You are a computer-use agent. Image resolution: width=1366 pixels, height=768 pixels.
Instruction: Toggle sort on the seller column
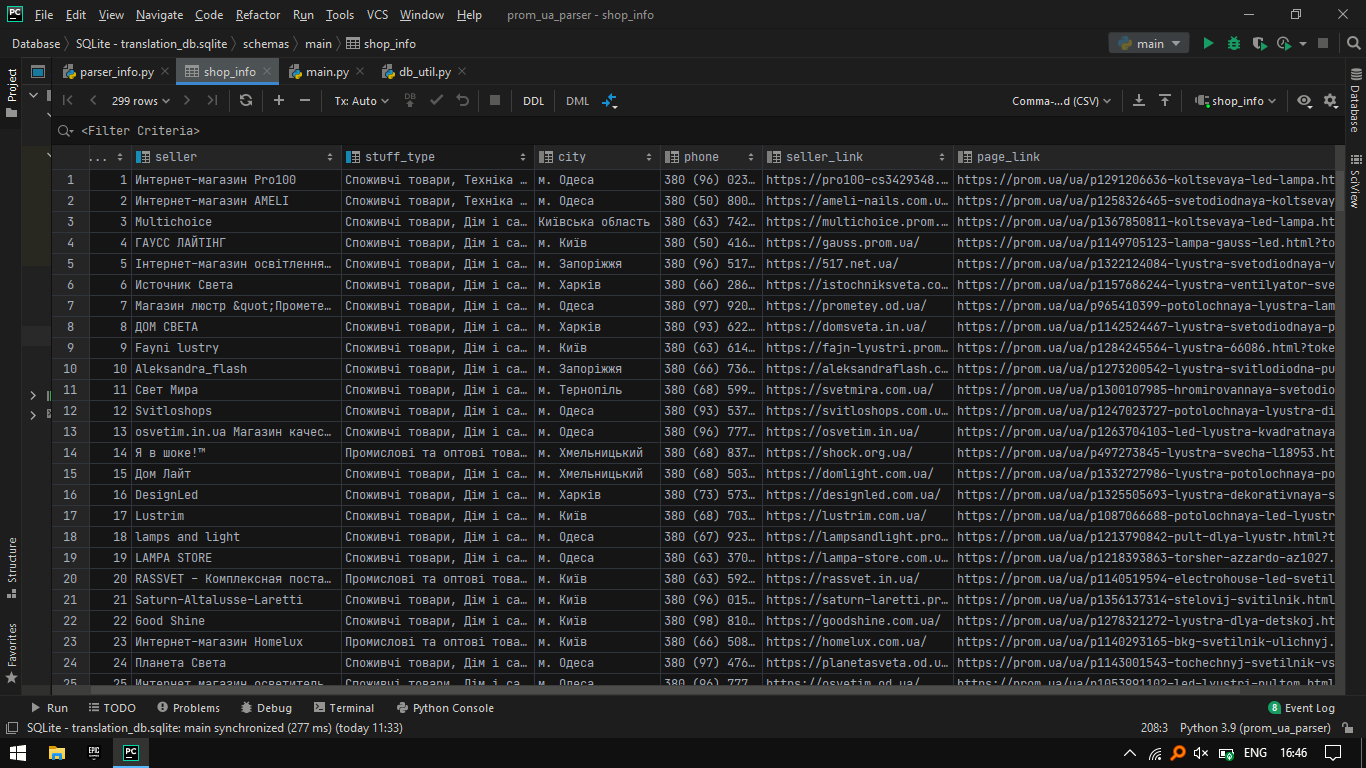330,157
